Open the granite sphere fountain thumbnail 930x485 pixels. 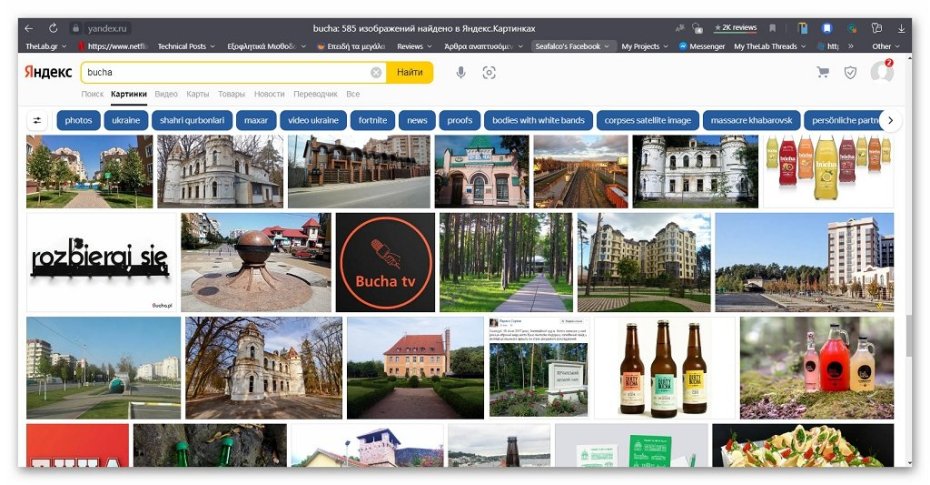point(256,262)
